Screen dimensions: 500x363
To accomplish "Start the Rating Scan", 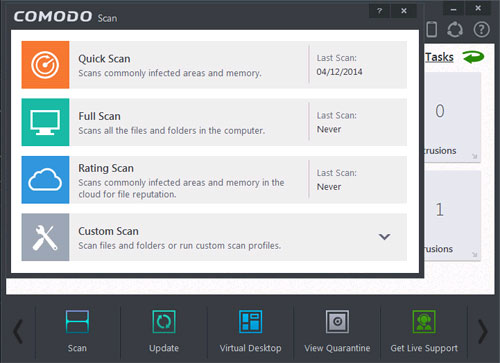I will [214, 180].
